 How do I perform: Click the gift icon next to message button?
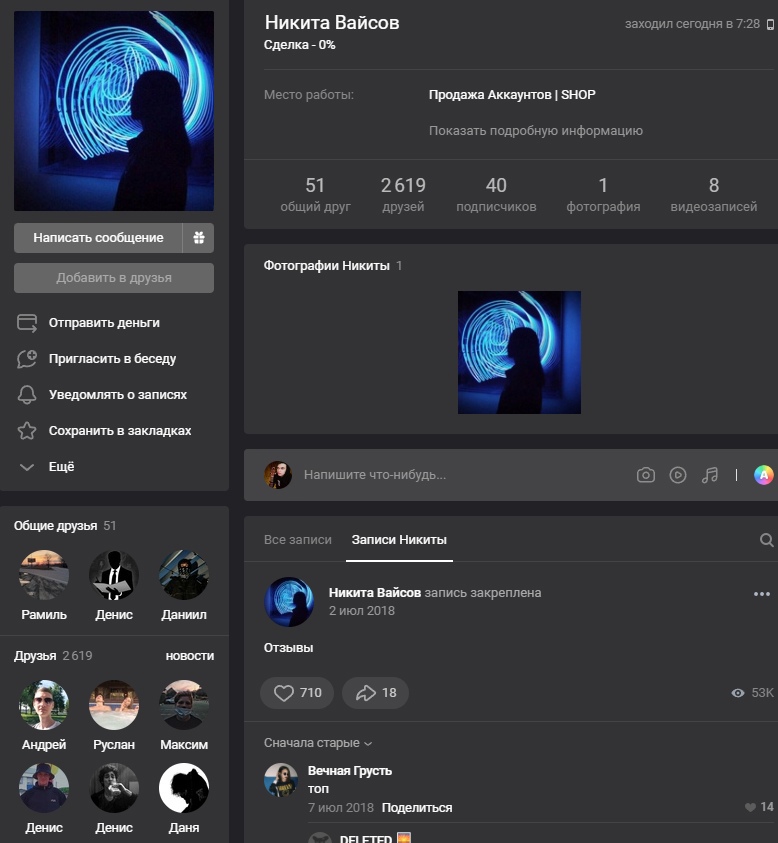tap(198, 237)
